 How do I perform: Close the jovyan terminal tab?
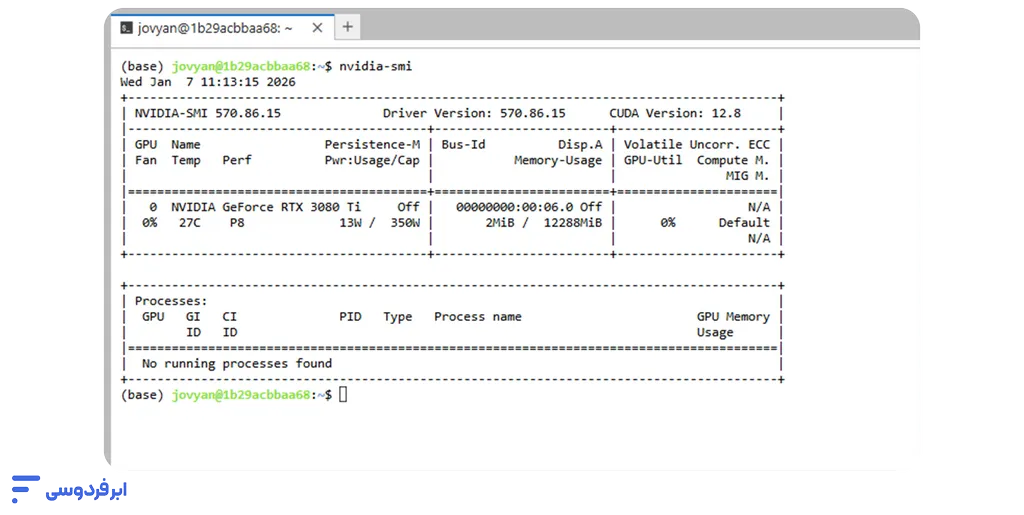point(316,27)
